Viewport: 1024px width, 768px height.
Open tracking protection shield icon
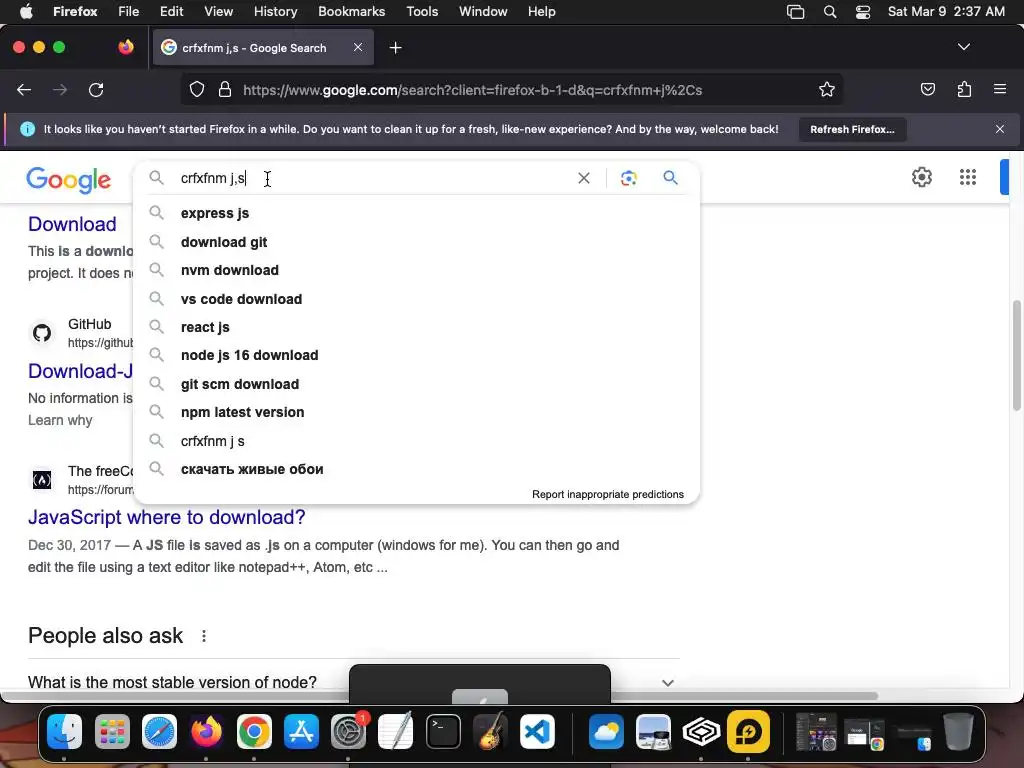(x=197, y=89)
